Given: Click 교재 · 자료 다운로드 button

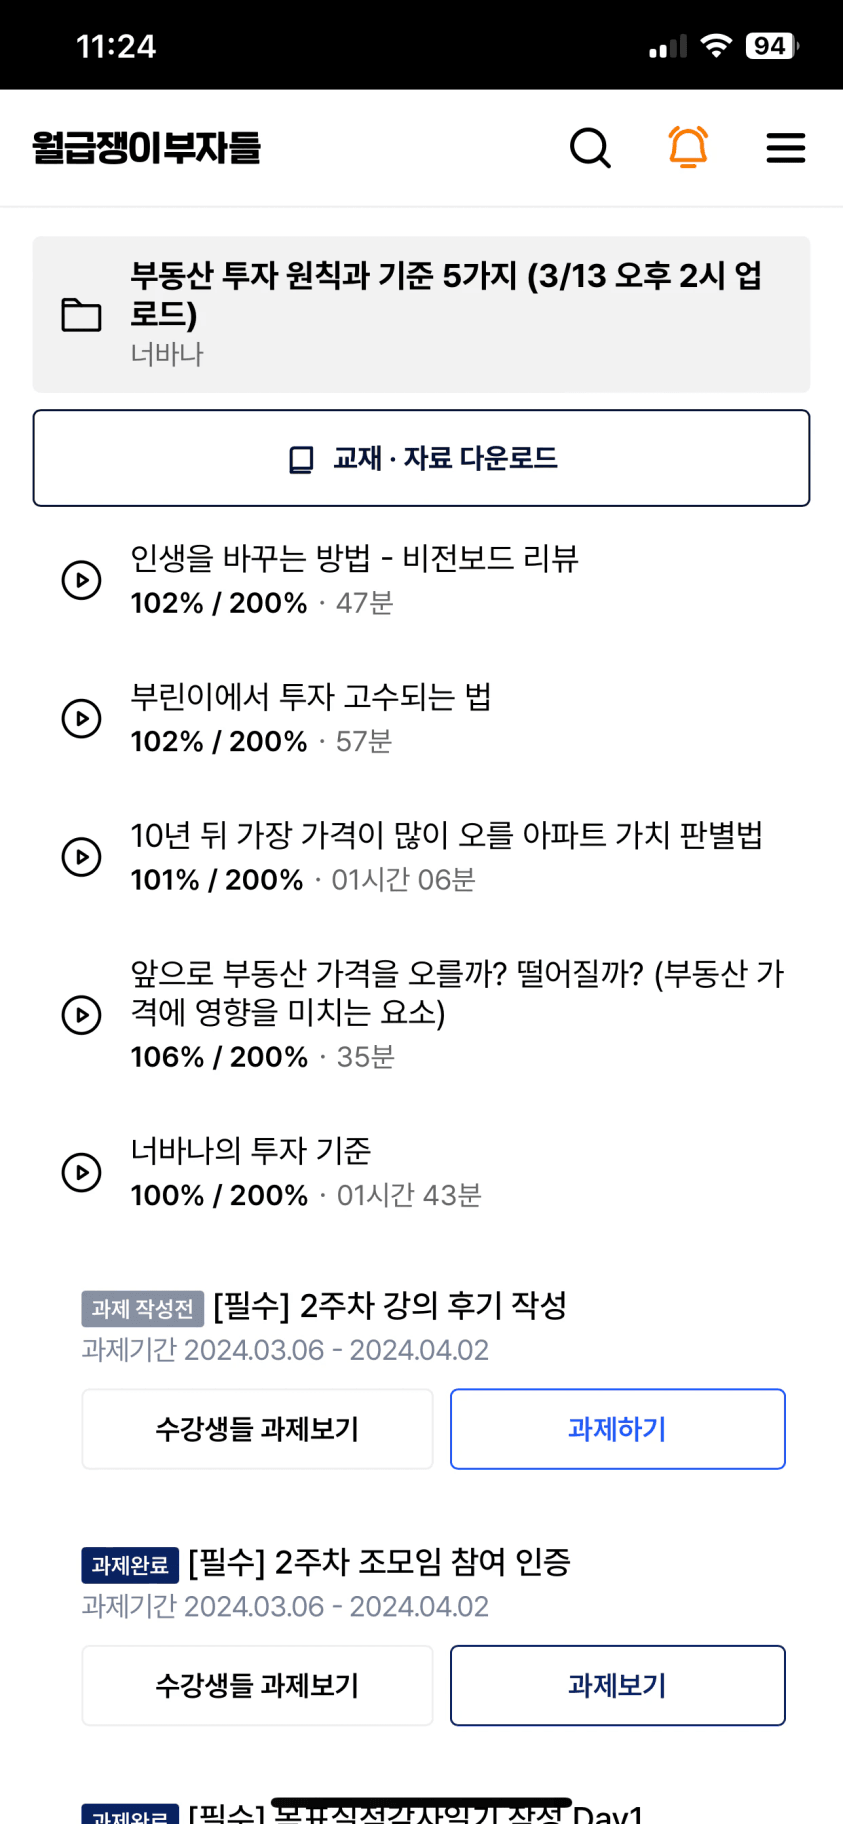Looking at the screenshot, I should pyautogui.click(x=421, y=458).
